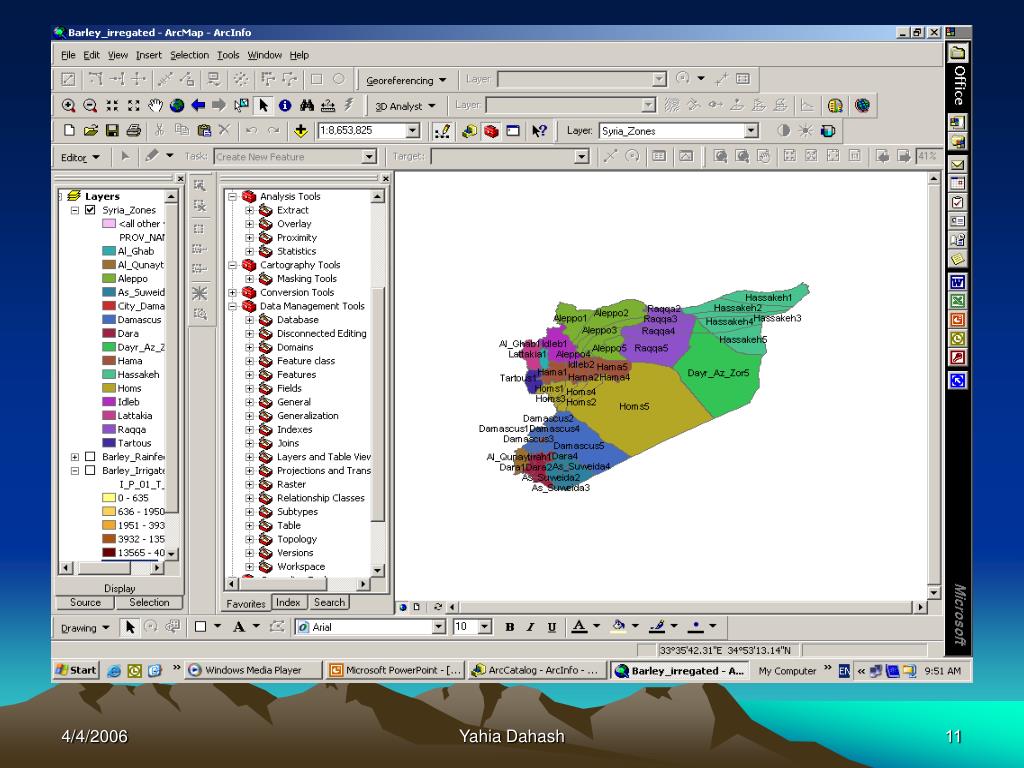Open the Georeferencing dropdown menu
The height and width of the screenshot is (768, 1024).
(406, 80)
